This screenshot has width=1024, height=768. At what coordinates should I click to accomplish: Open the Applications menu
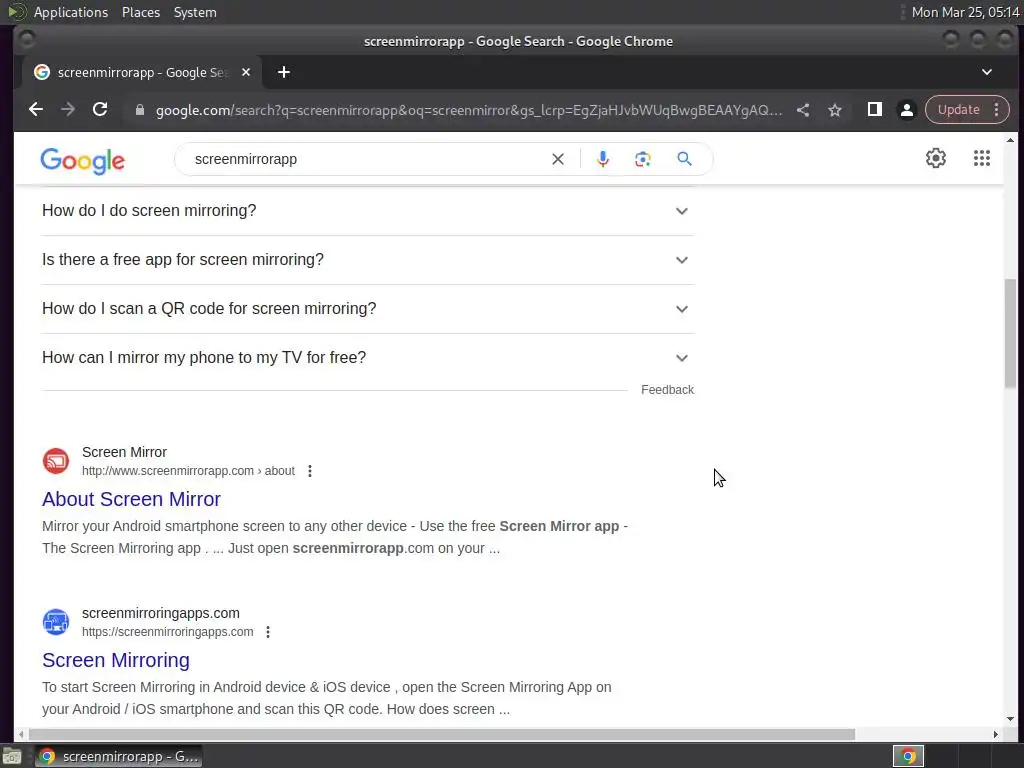point(71,12)
